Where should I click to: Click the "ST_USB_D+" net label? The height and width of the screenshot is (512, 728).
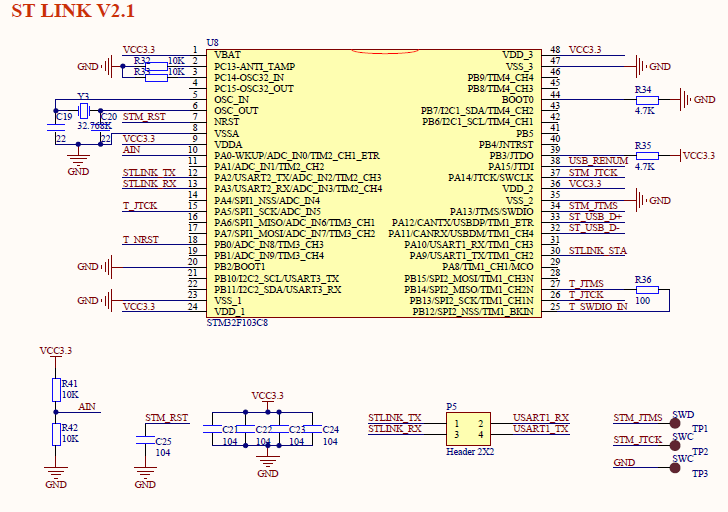click(x=595, y=217)
